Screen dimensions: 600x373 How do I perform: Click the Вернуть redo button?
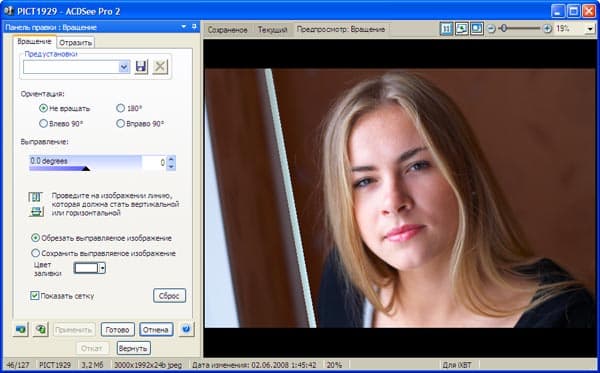[133, 348]
